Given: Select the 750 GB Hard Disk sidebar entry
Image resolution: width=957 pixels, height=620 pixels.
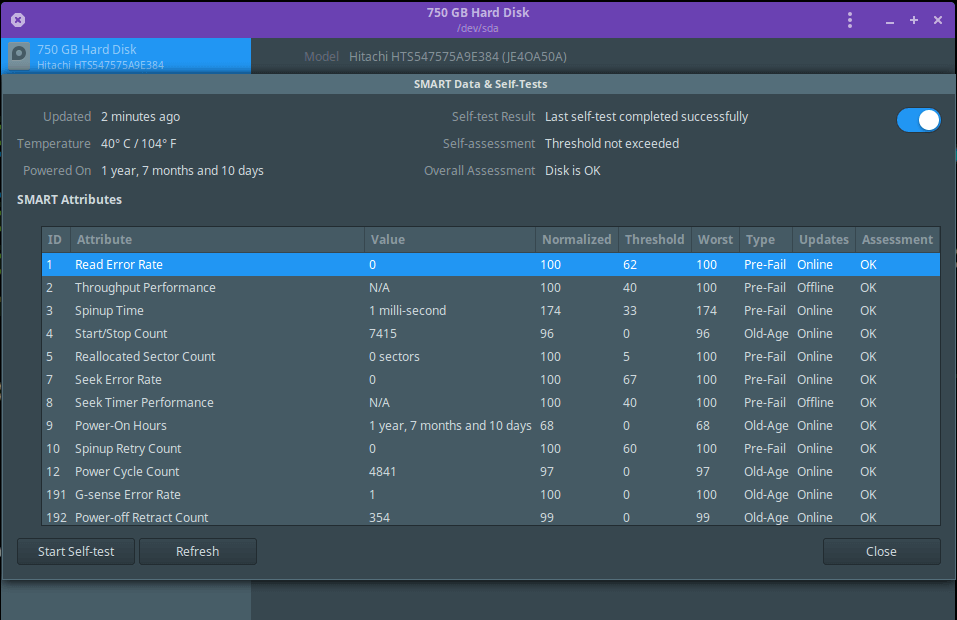Looking at the screenshot, I should (x=126, y=56).
